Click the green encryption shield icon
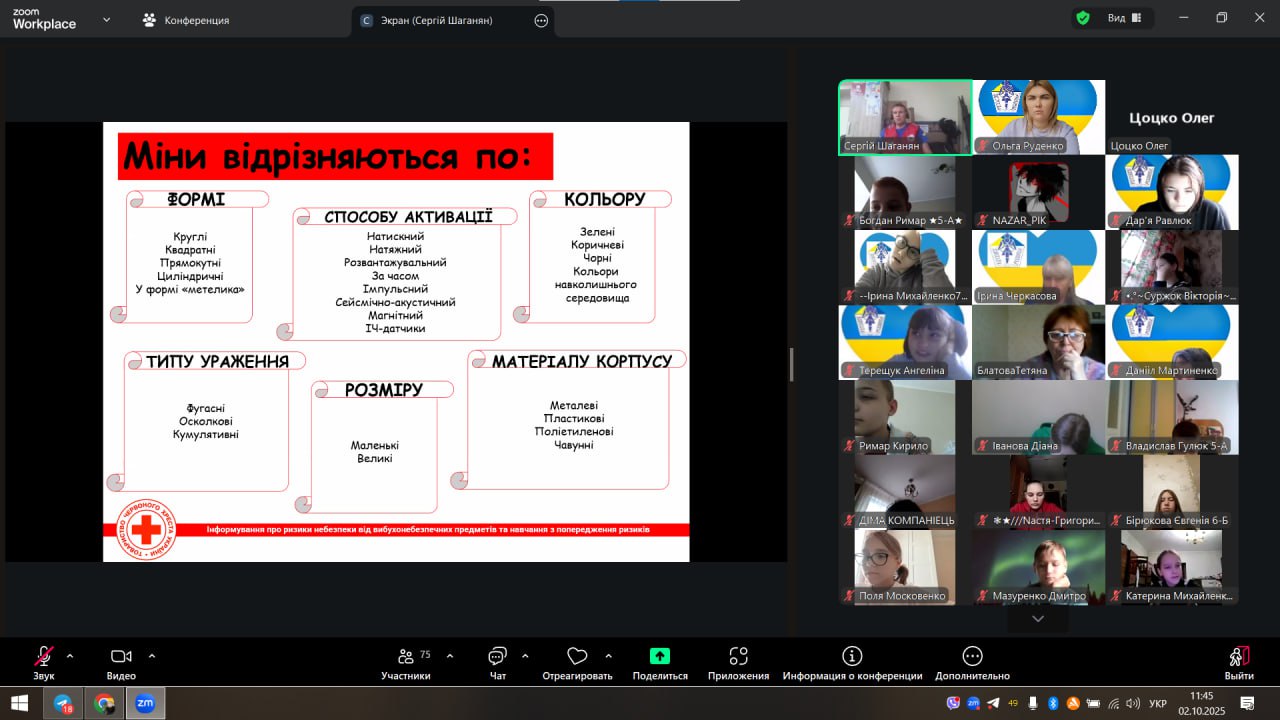This screenshot has width=1280, height=720. tap(1083, 18)
